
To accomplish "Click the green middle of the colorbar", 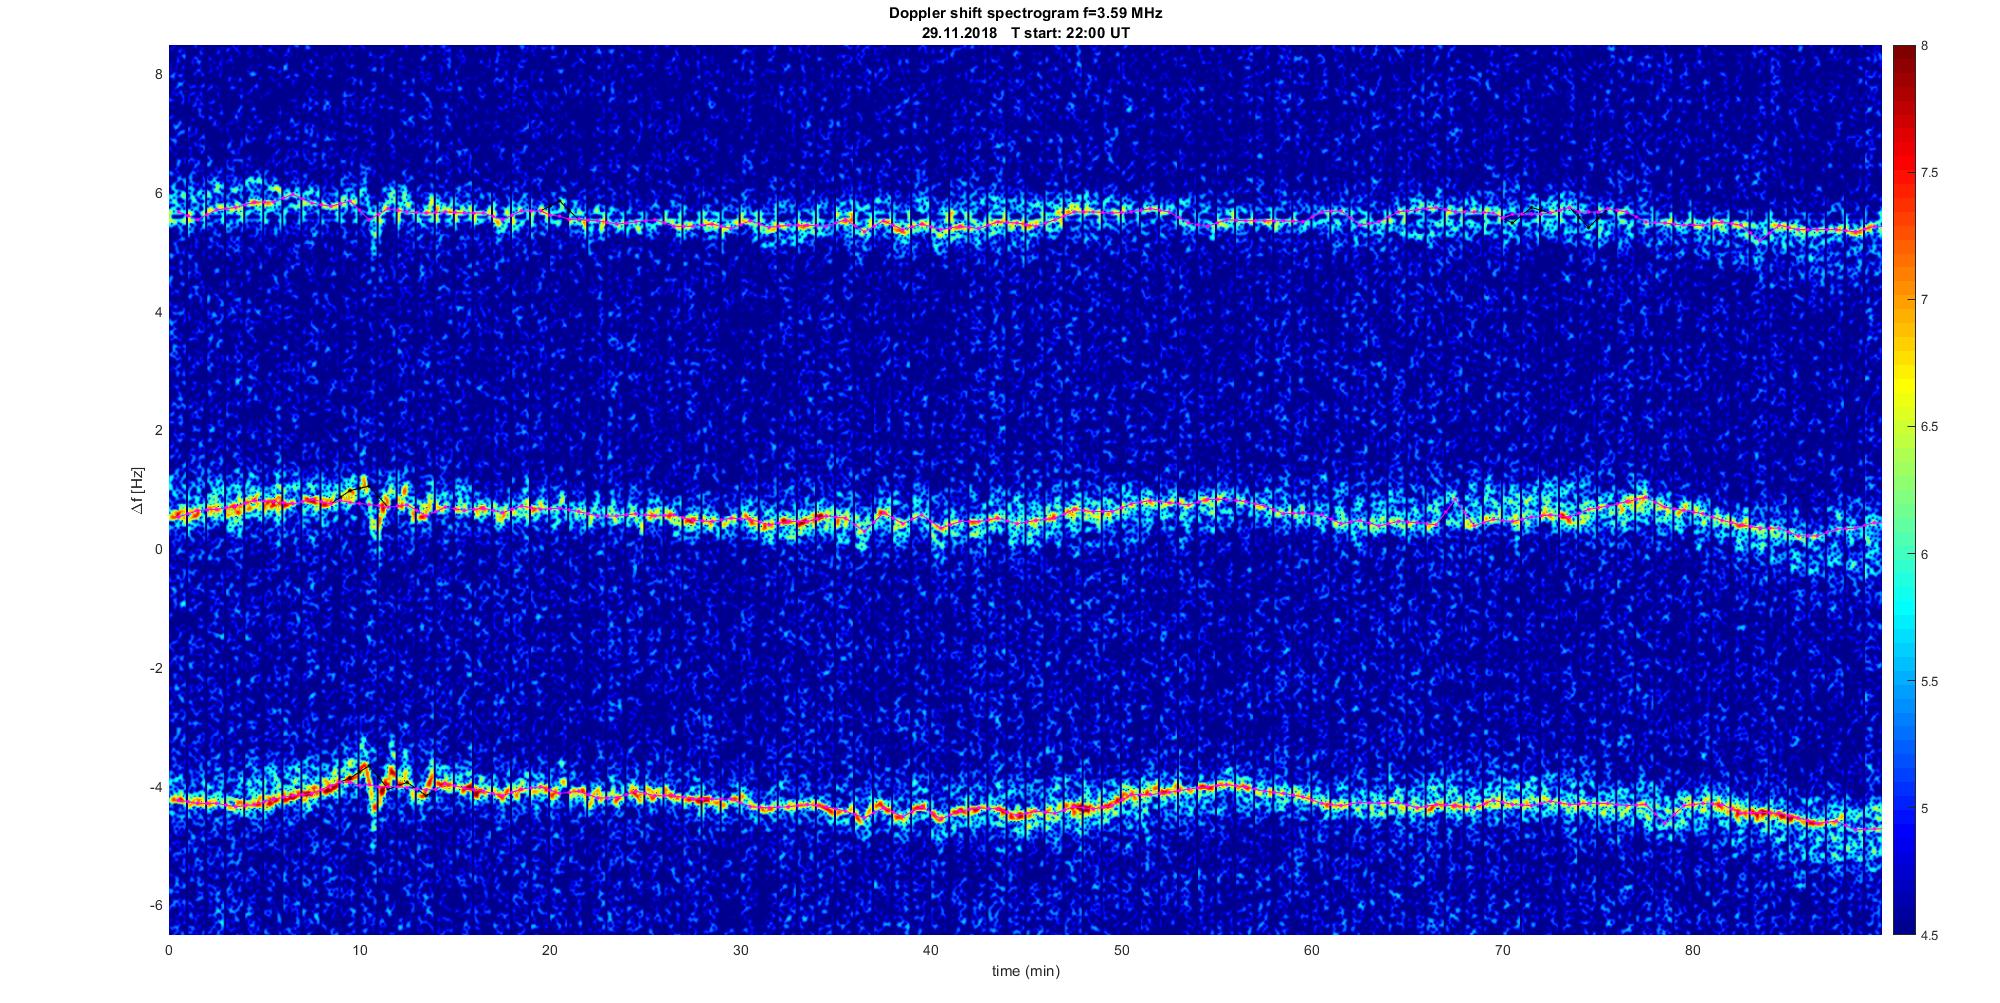I will click(1903, 490).
